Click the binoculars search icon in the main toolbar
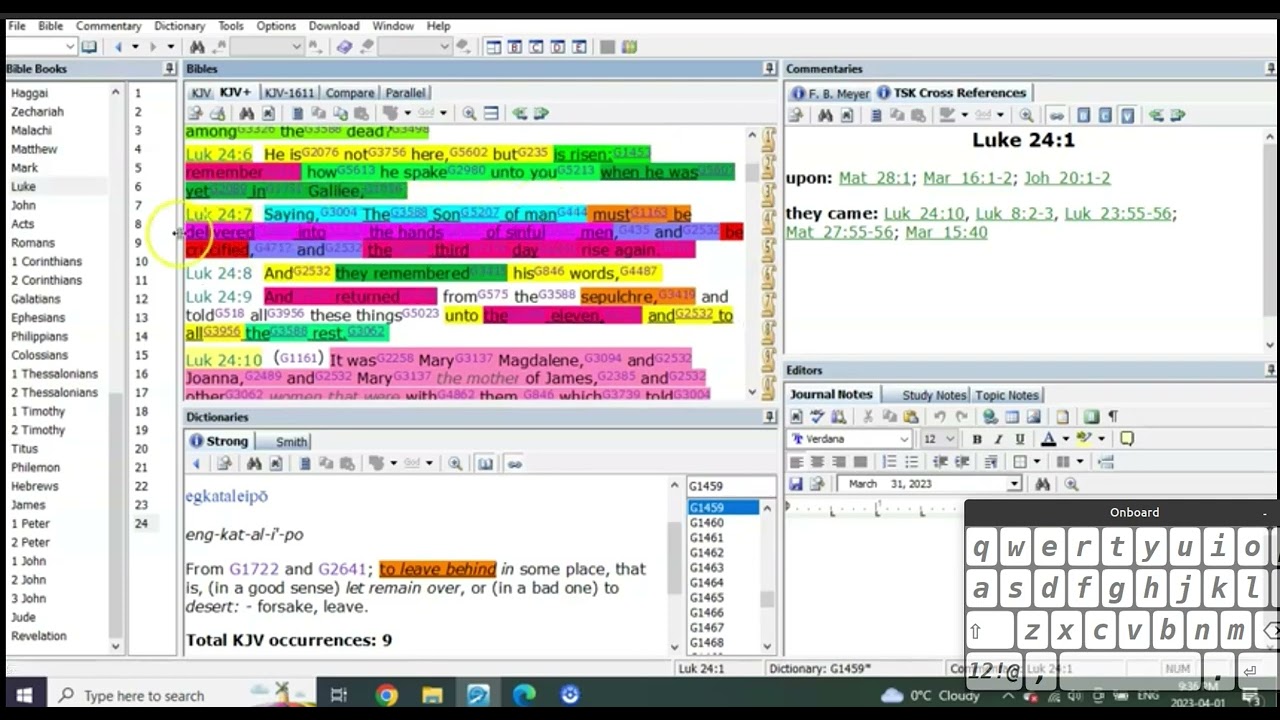 pyautogui.click(x=197, y=47)
